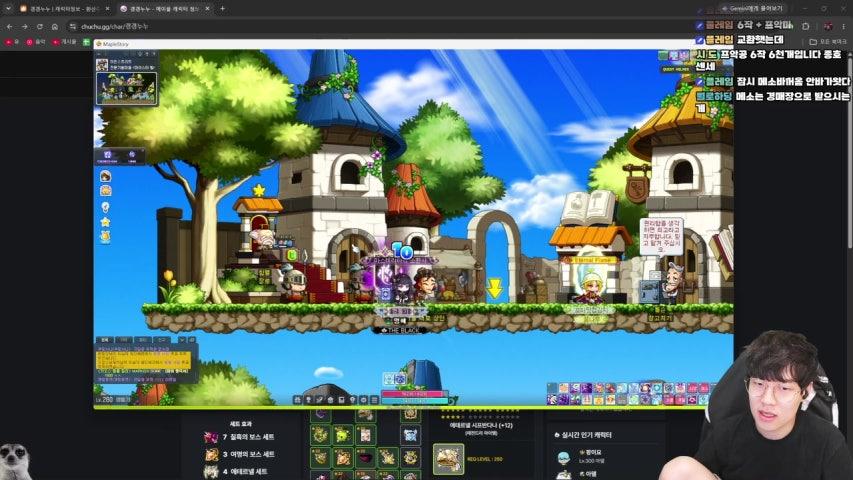Open the first popular character entry
Screen dimensions: 853x480
(579, 456)
